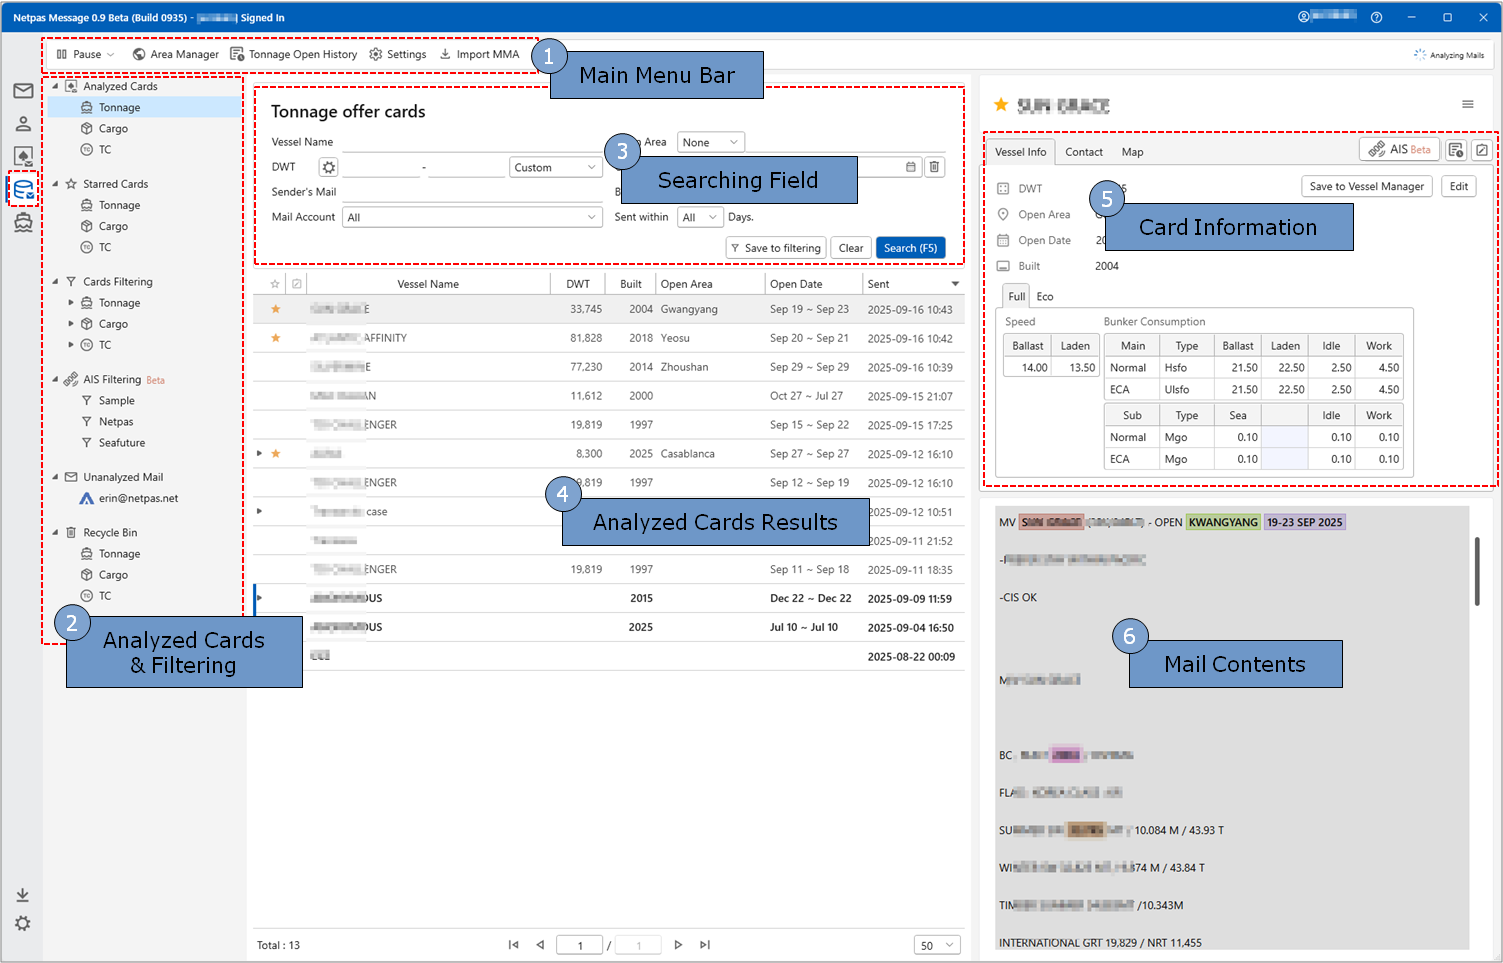Click Save to Vessel Manager button
This screenshot has width=1503, height=963.
1366,186
